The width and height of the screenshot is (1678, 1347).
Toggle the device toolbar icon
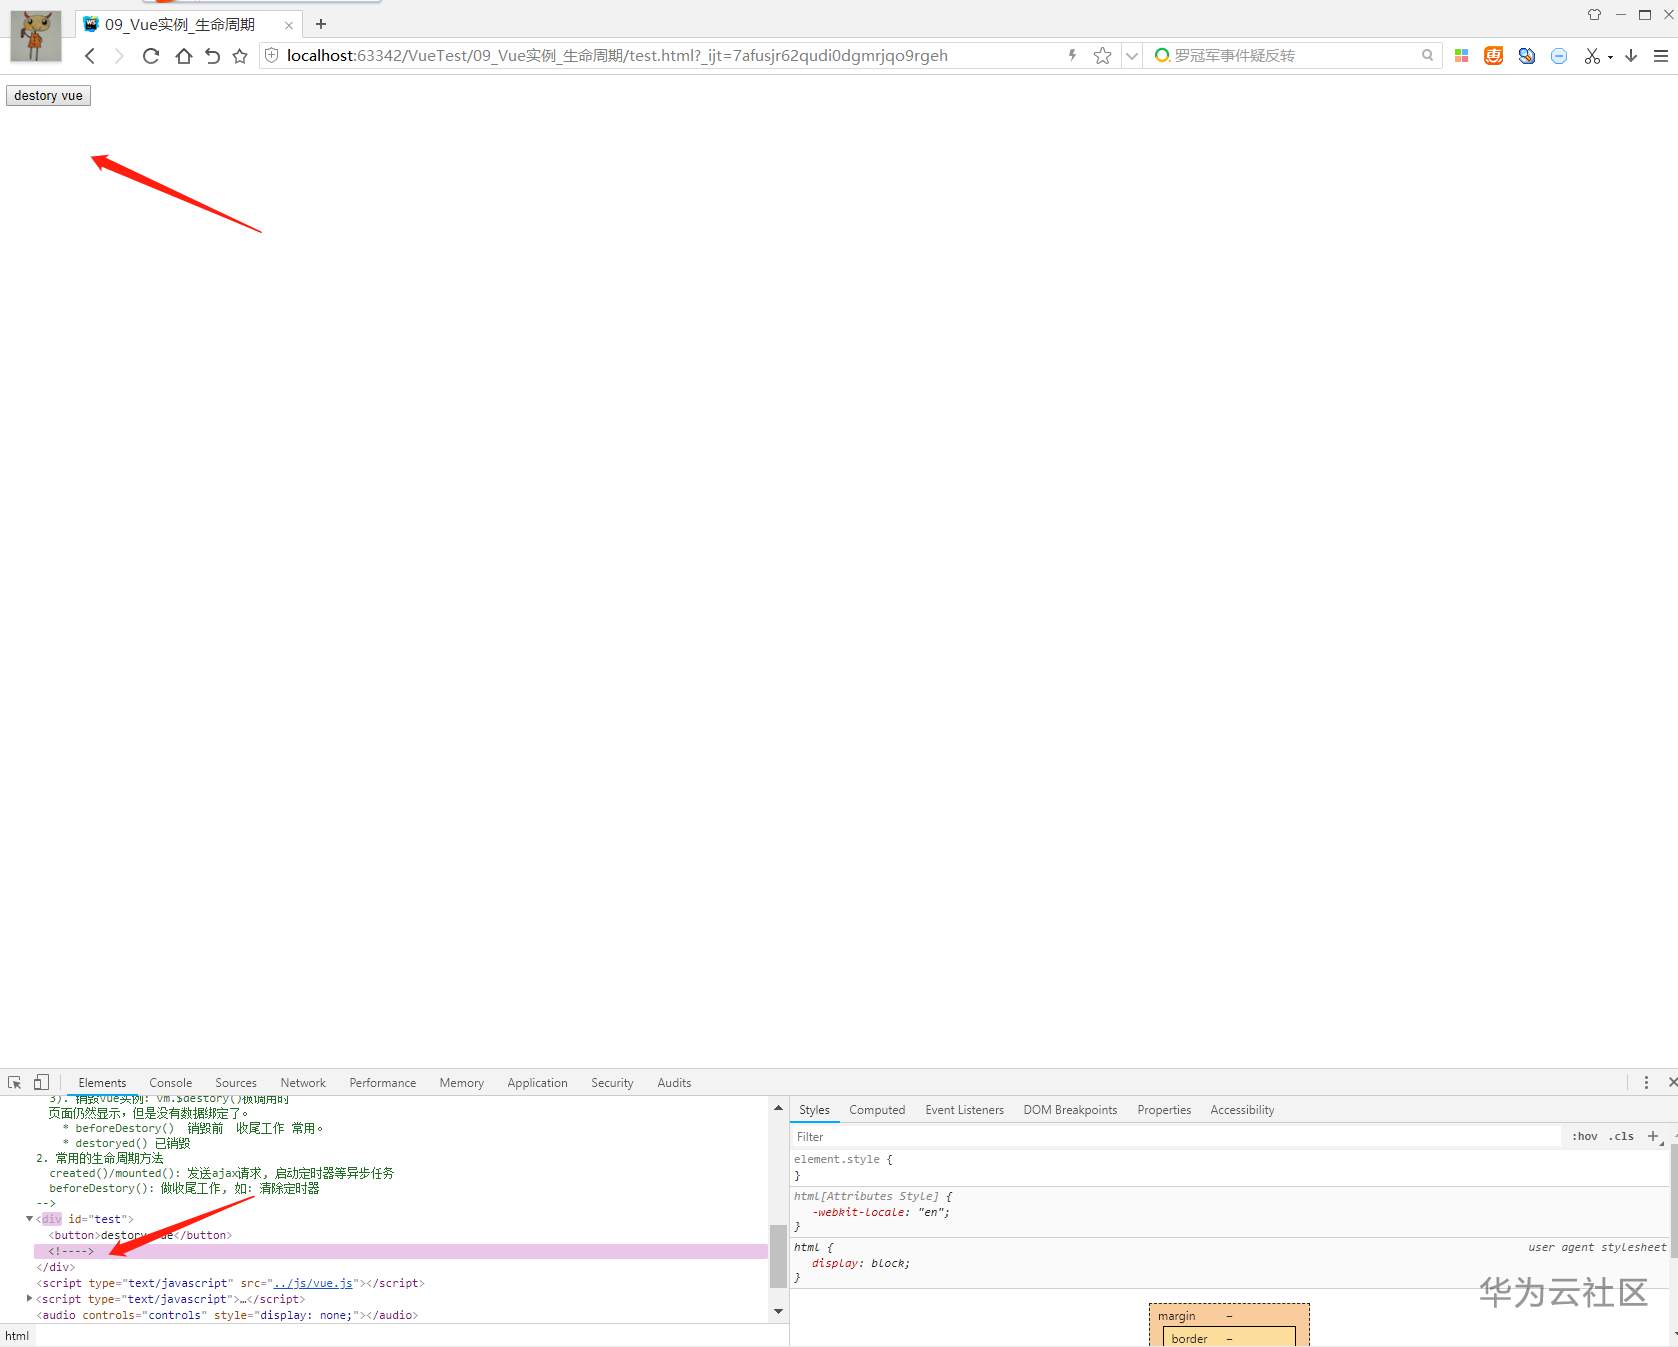[x=41, y=1082]
